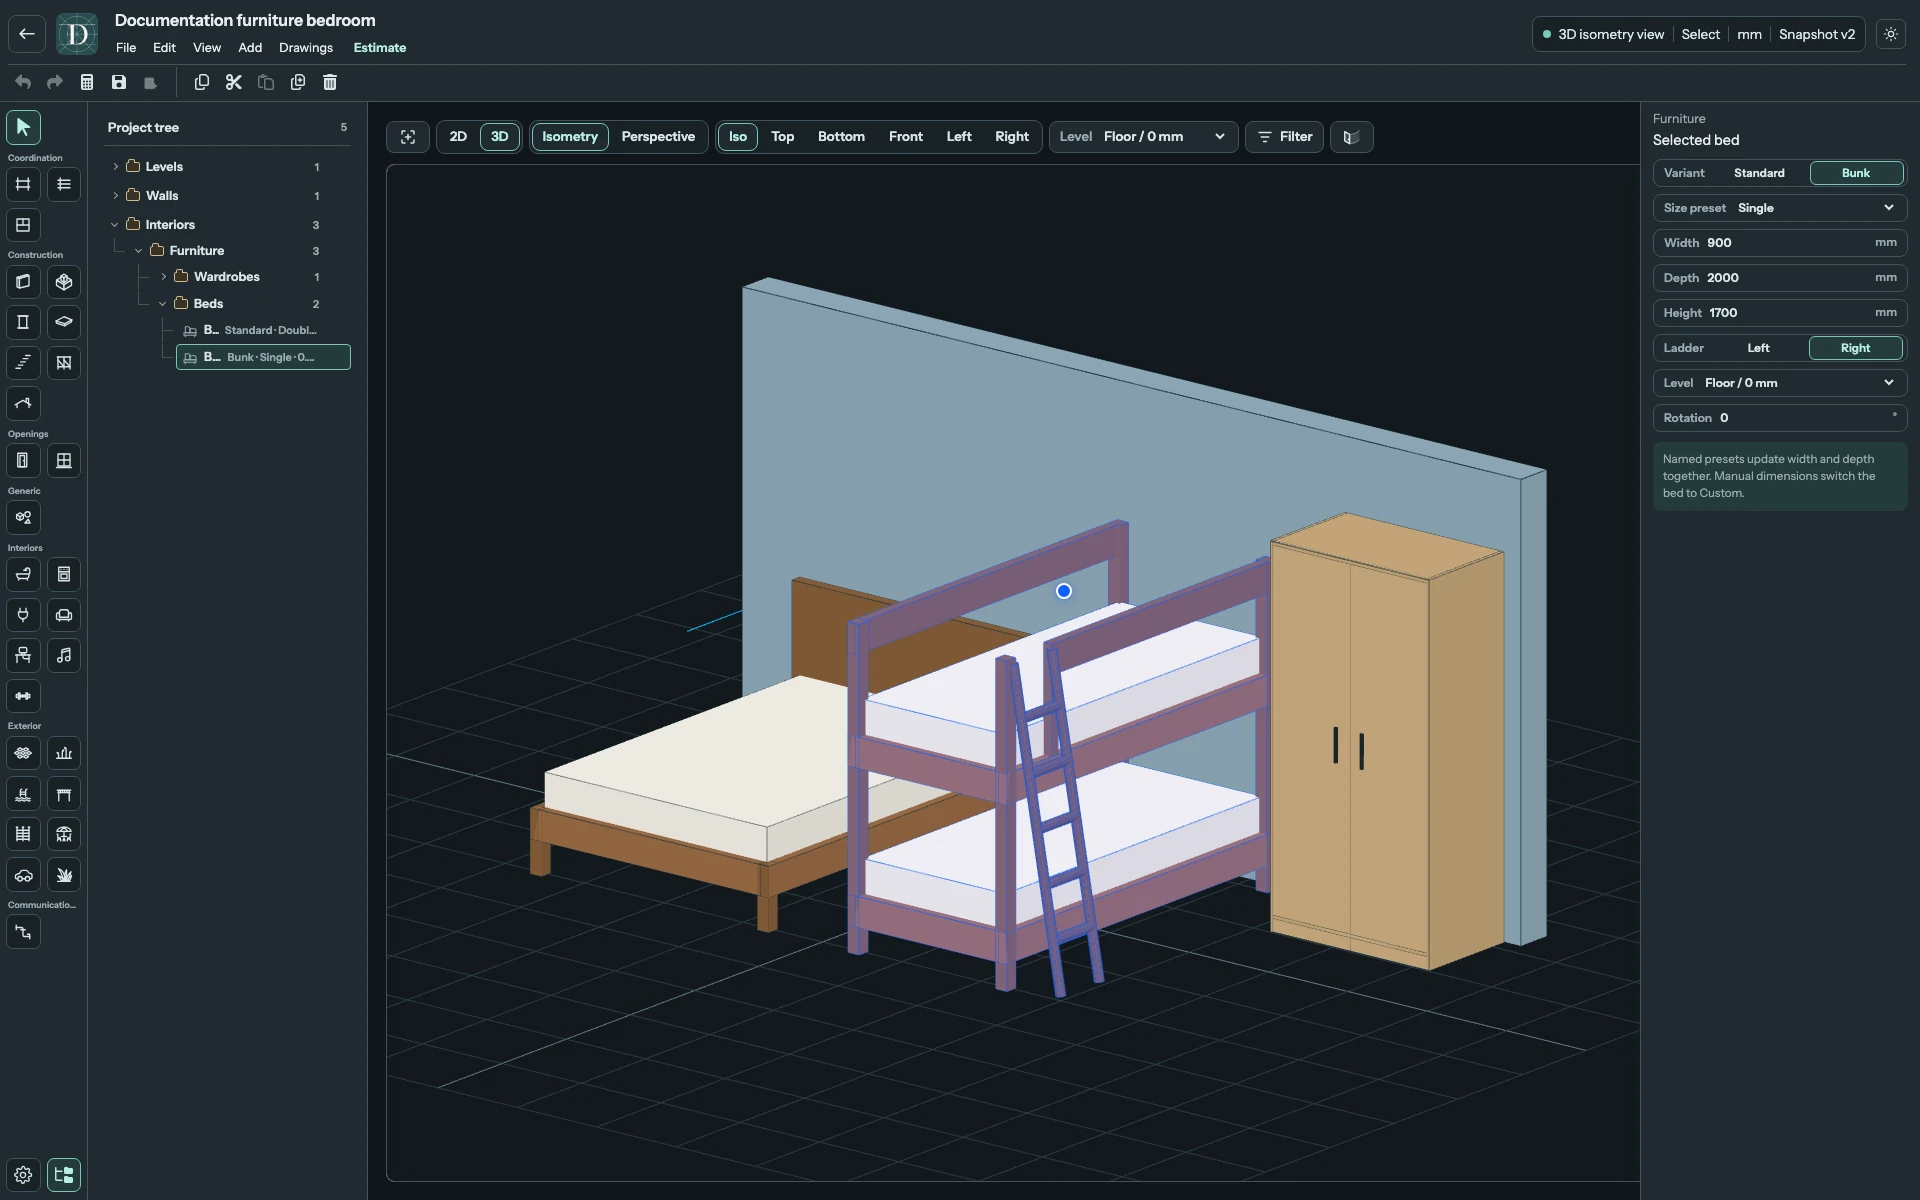1920x1200 pixels.
Task: Collapse the Beds tree folder
Action: pyautogui.click(x=163, y=304)
